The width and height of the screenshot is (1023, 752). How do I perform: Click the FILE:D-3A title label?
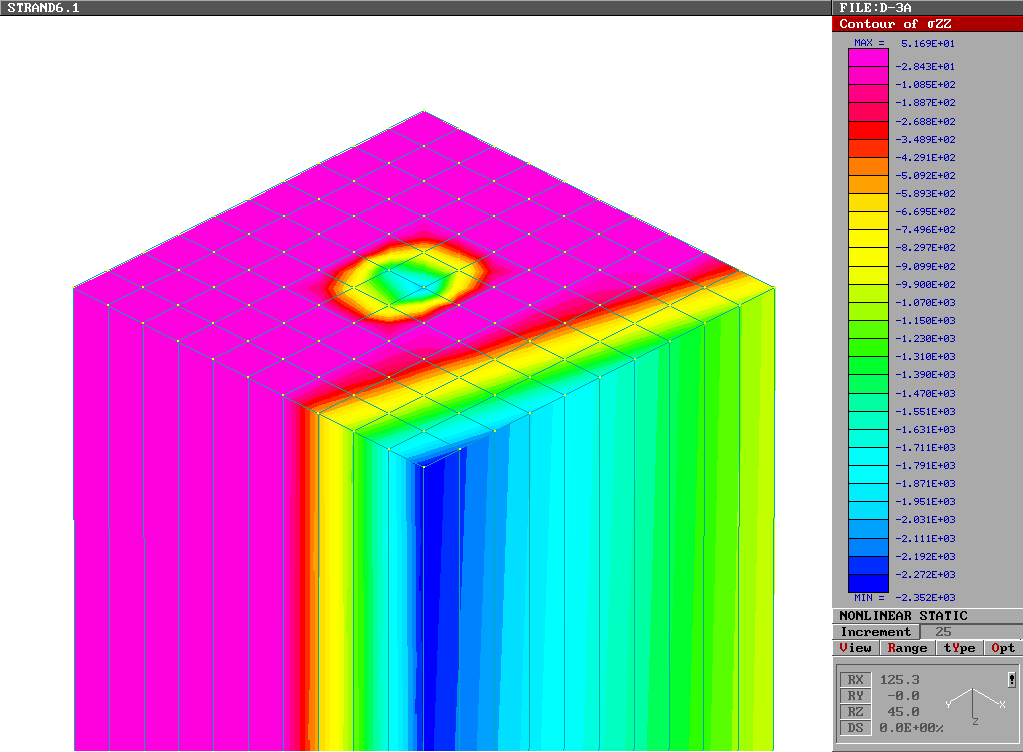click(x=876, y=8)
